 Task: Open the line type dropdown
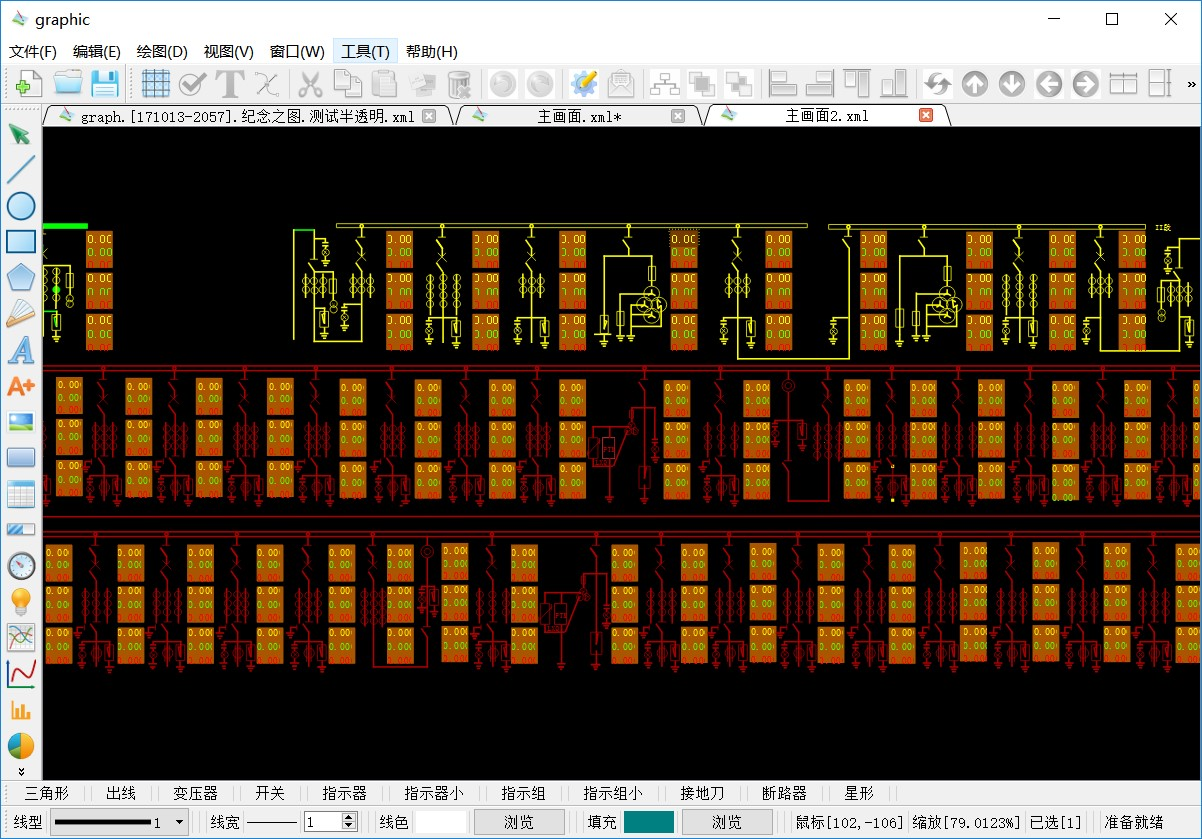tap(180, 822)
